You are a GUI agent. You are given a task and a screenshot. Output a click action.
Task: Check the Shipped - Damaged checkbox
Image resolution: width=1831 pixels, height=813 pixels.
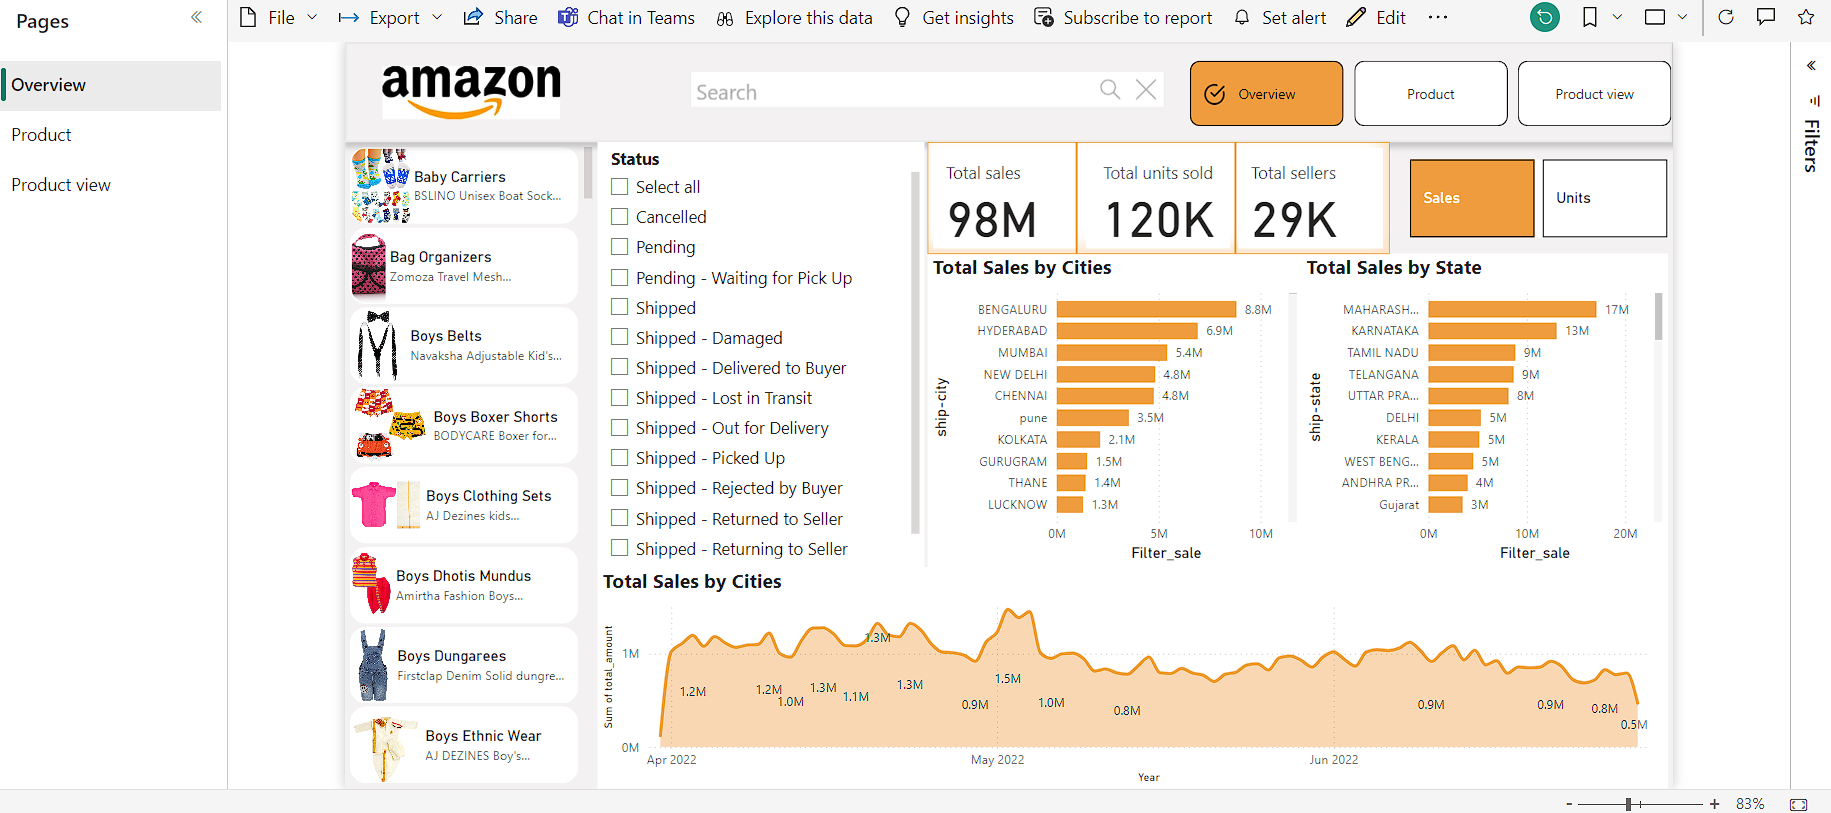pos(620,337)
